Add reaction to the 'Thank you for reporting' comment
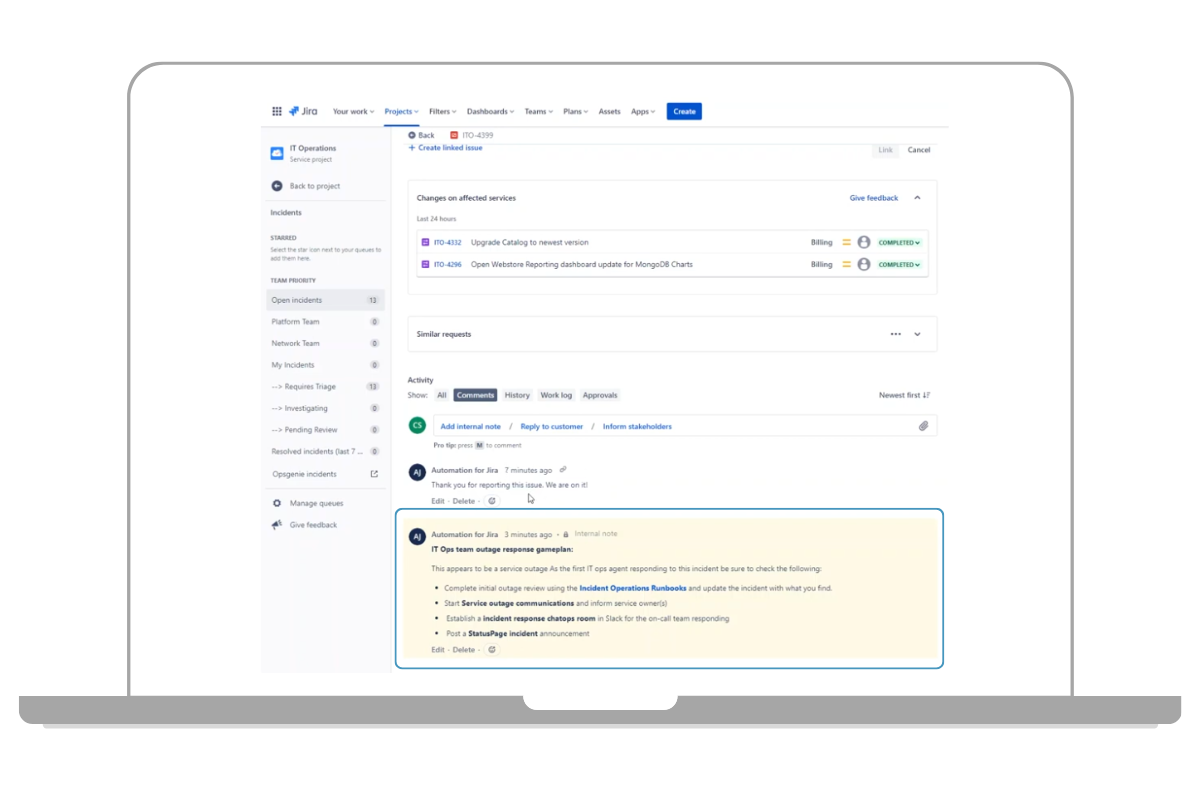 pyautogui.click(x=492, y=501)
